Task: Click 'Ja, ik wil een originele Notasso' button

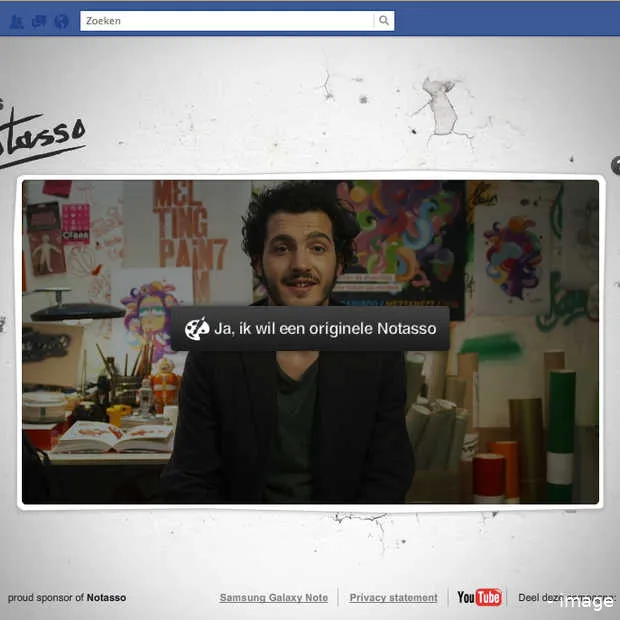Action: (310, 329)
